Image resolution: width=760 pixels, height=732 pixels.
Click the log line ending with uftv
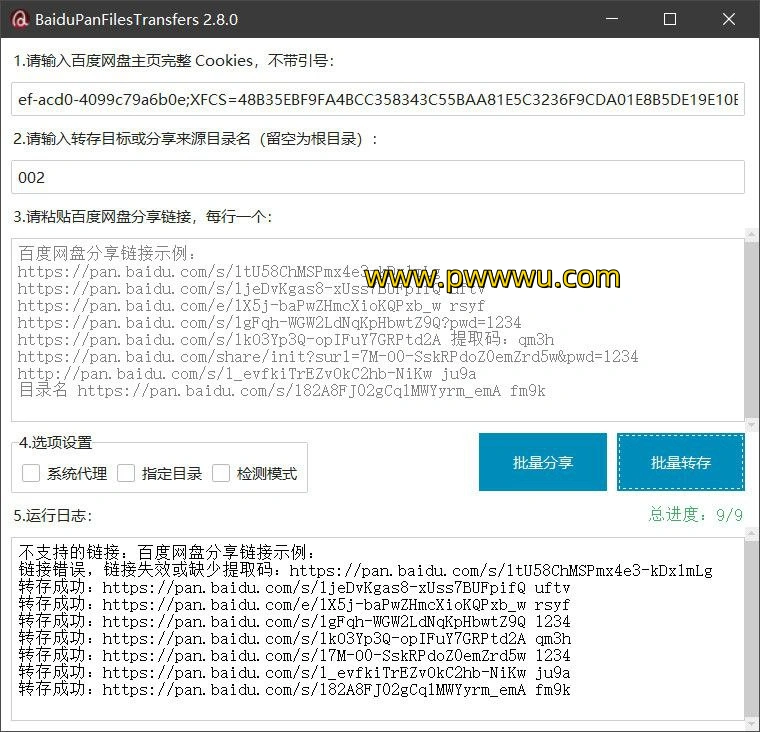click(x=294, y=588)
